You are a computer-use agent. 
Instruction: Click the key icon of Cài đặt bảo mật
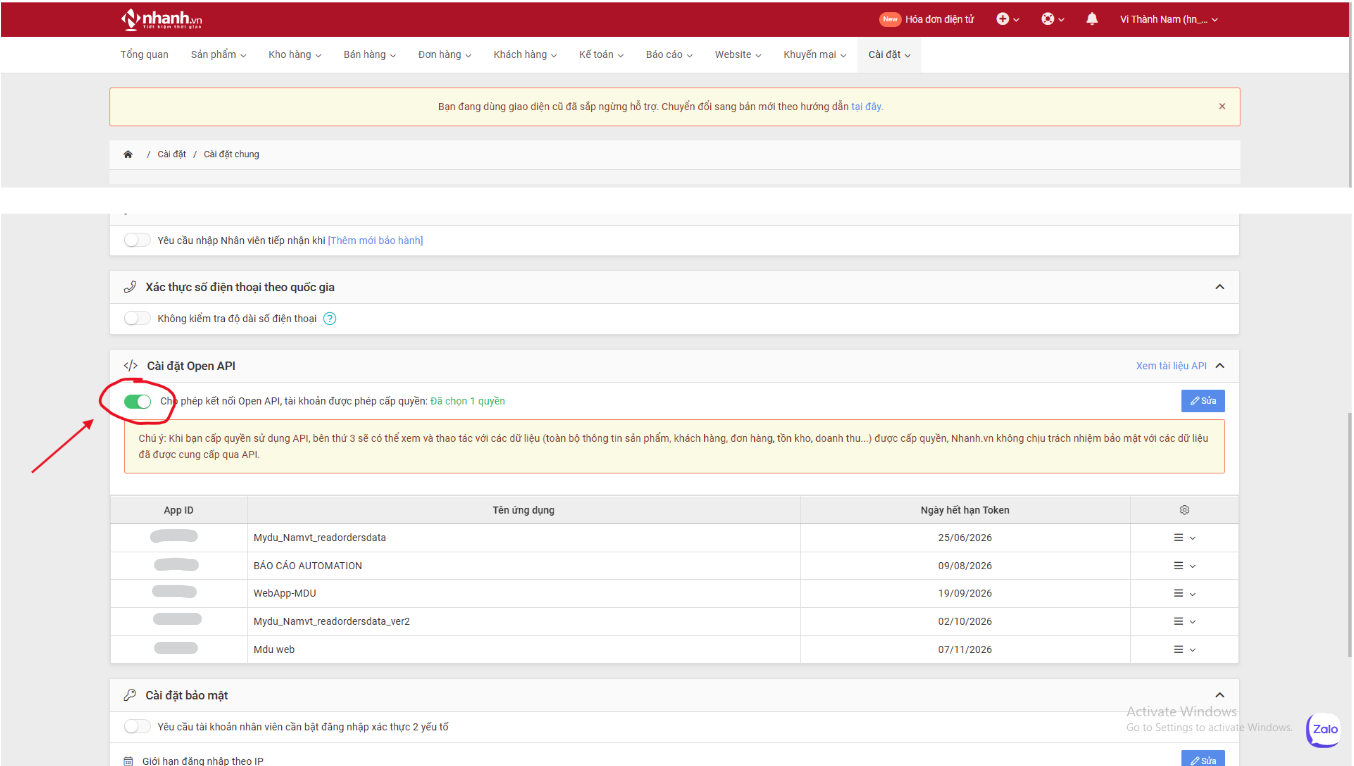tap(130, 695)
